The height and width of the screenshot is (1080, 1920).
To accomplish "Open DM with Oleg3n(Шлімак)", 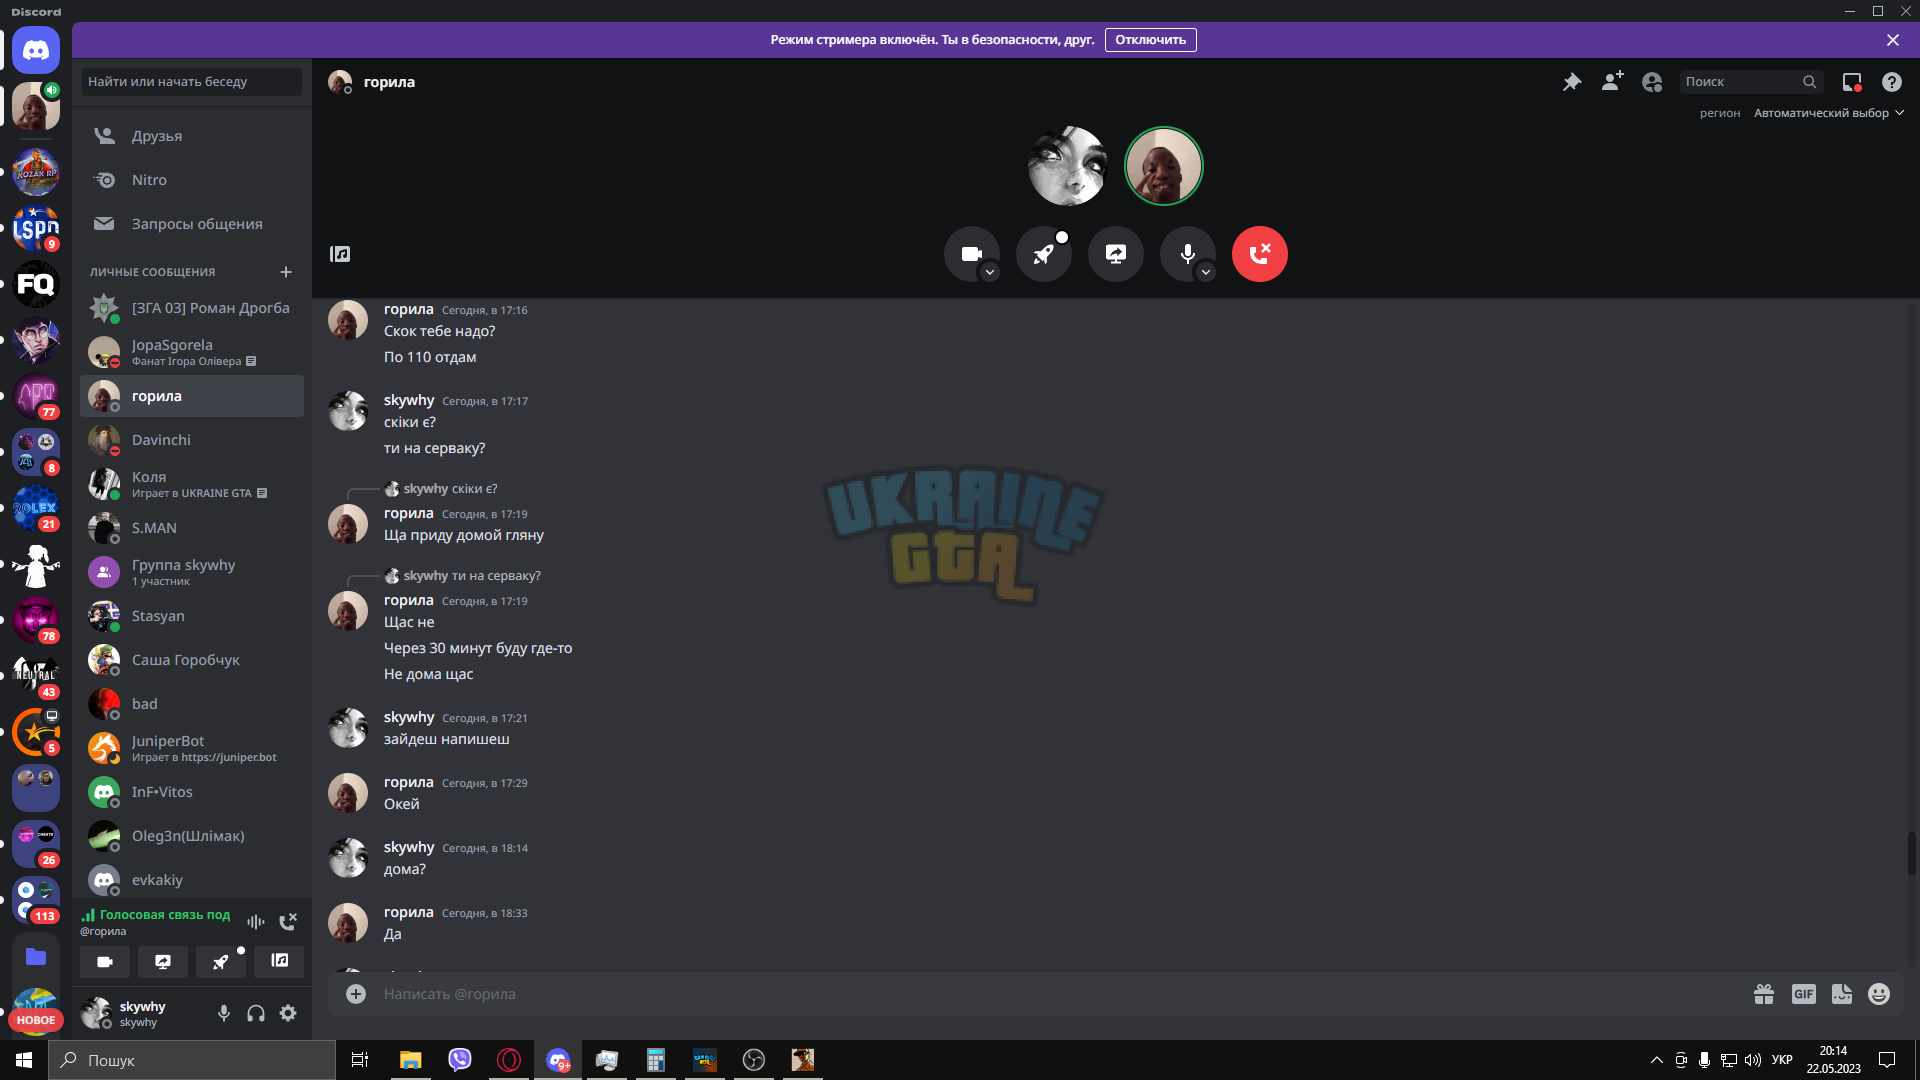I will [192, 836].
